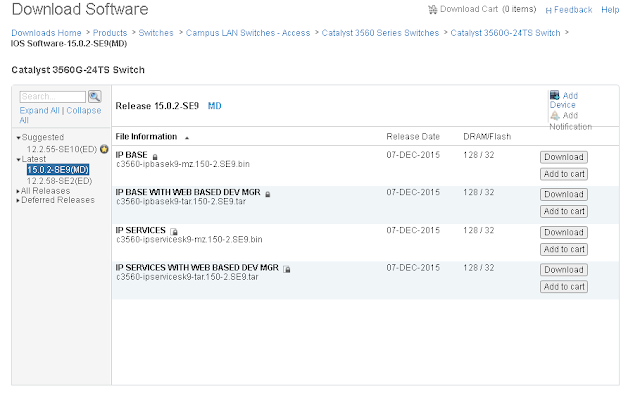Open the MD release type link
The image size is (640, 408).
coord(215,106)
